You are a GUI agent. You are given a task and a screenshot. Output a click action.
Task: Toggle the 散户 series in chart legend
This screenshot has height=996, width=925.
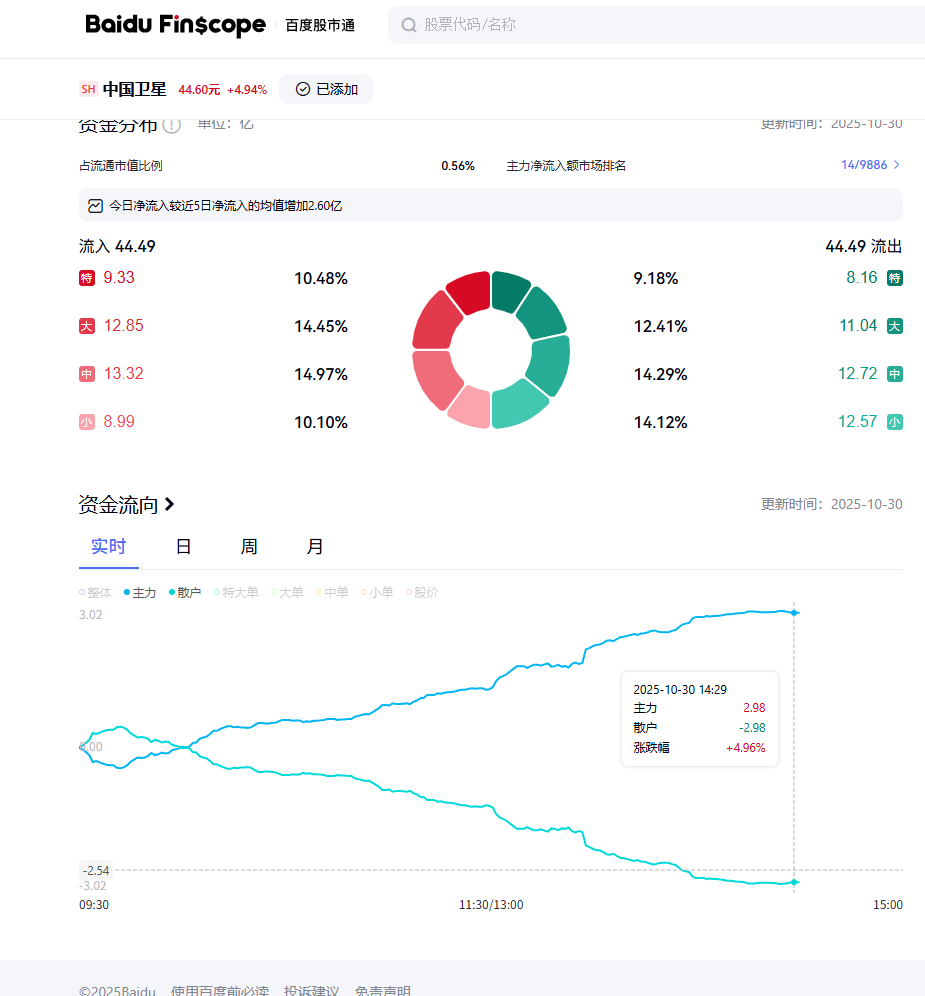(185, 593)
